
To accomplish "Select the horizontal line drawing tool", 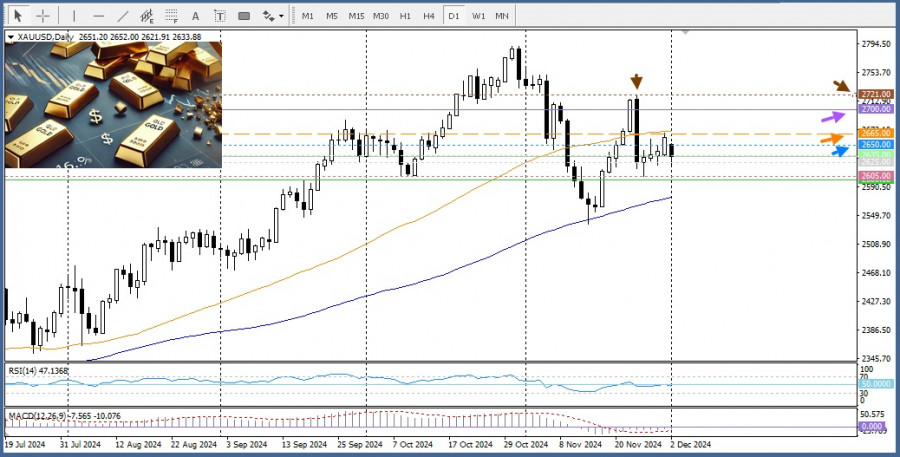I will click(x=98, y=16).
